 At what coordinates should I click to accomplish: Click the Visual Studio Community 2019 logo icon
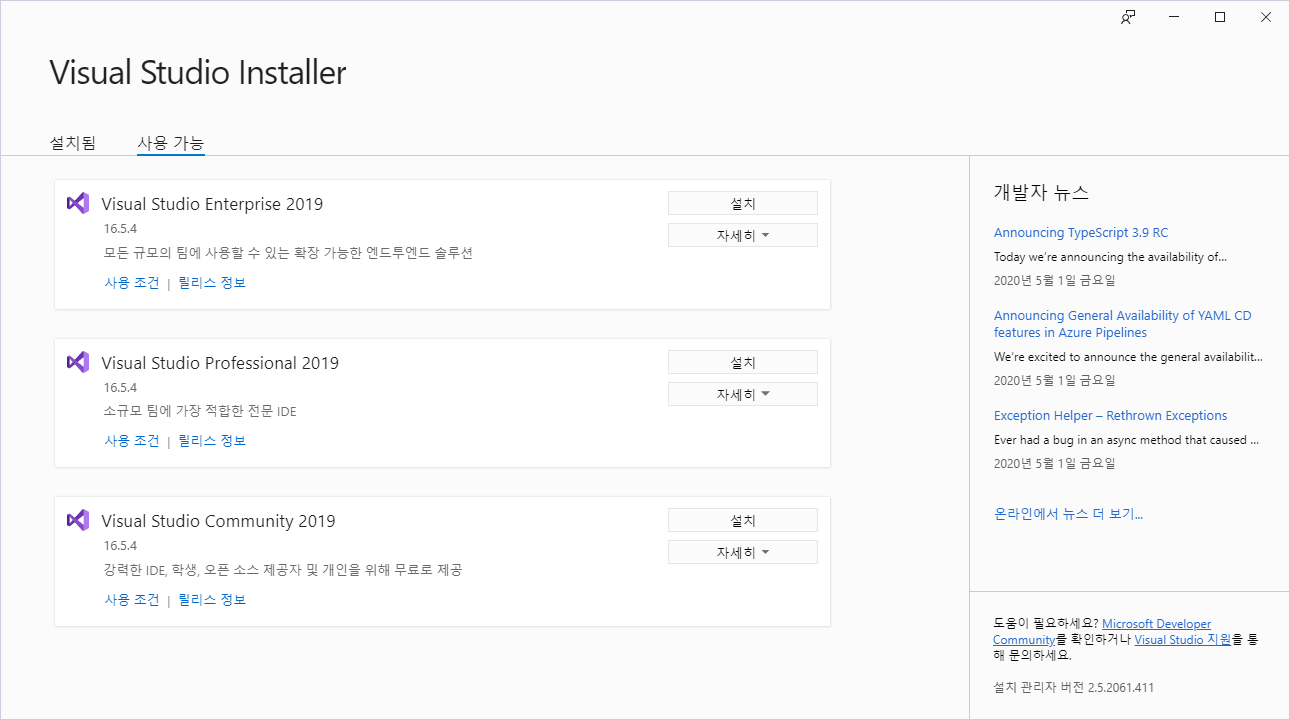click(78, 520)
